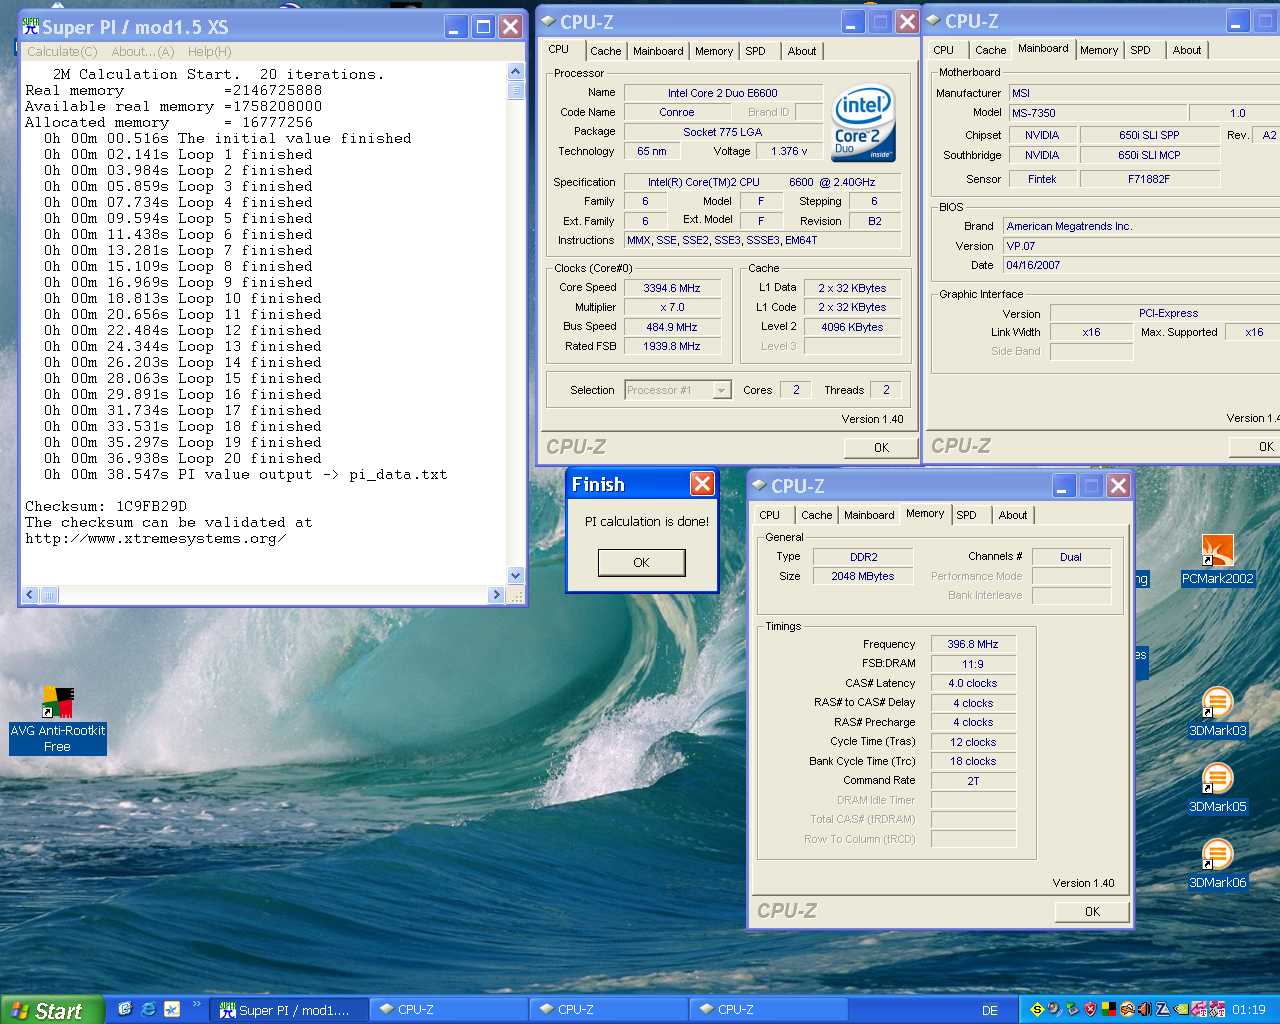Click the Start button
The height and width of the screenshot is (1024, 1280).
[52, 1010]
